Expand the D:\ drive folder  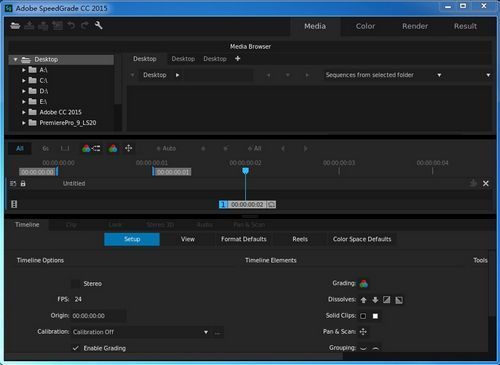[24, 91]
